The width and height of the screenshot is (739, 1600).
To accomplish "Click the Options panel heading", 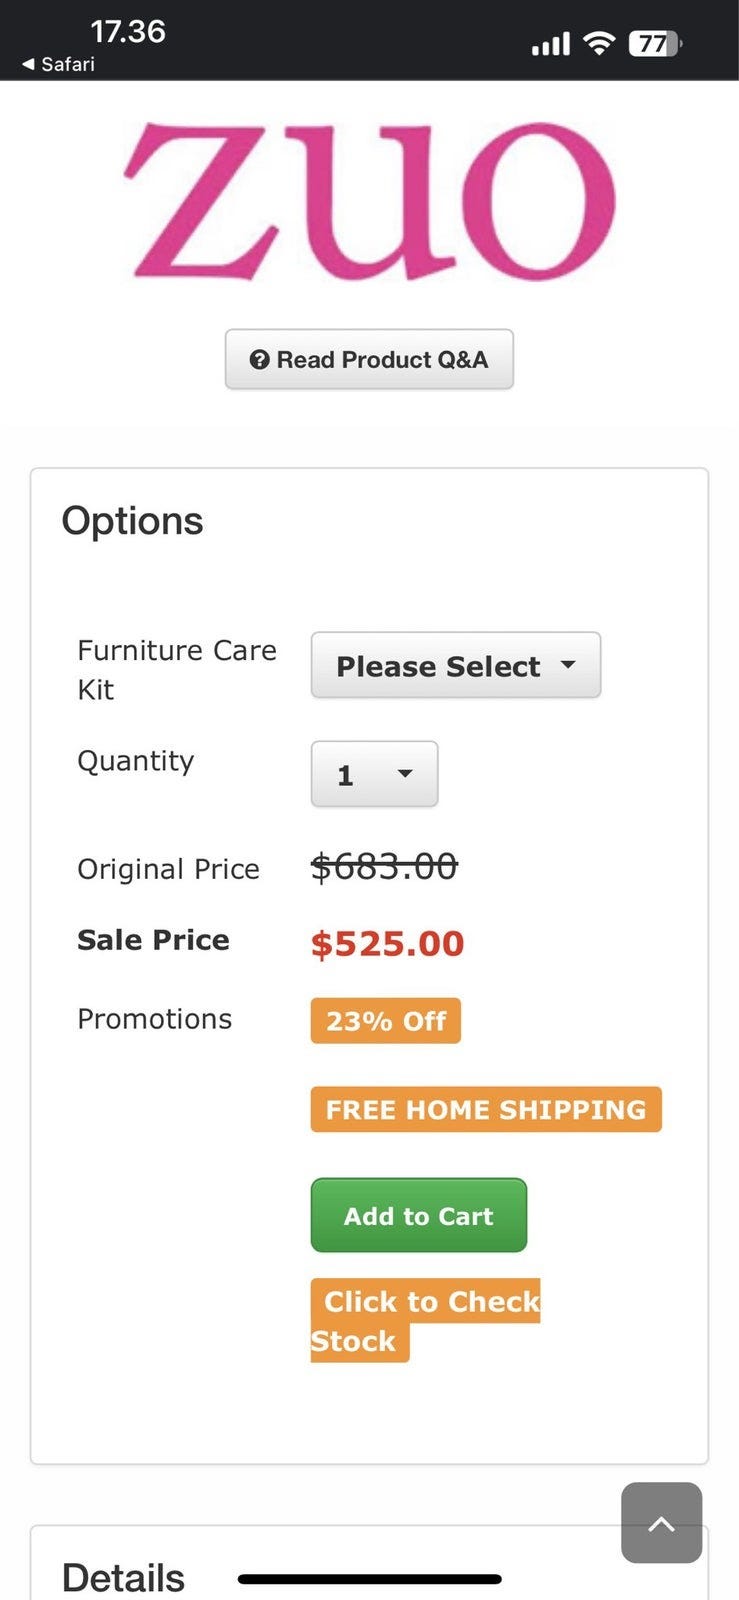I will click(132, 521).
